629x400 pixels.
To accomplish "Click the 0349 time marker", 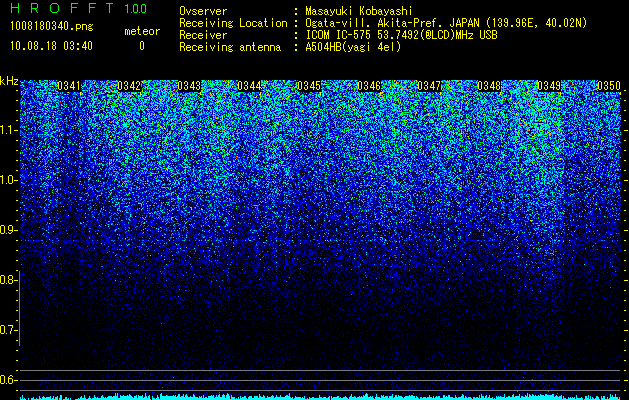I will (549, 86).
